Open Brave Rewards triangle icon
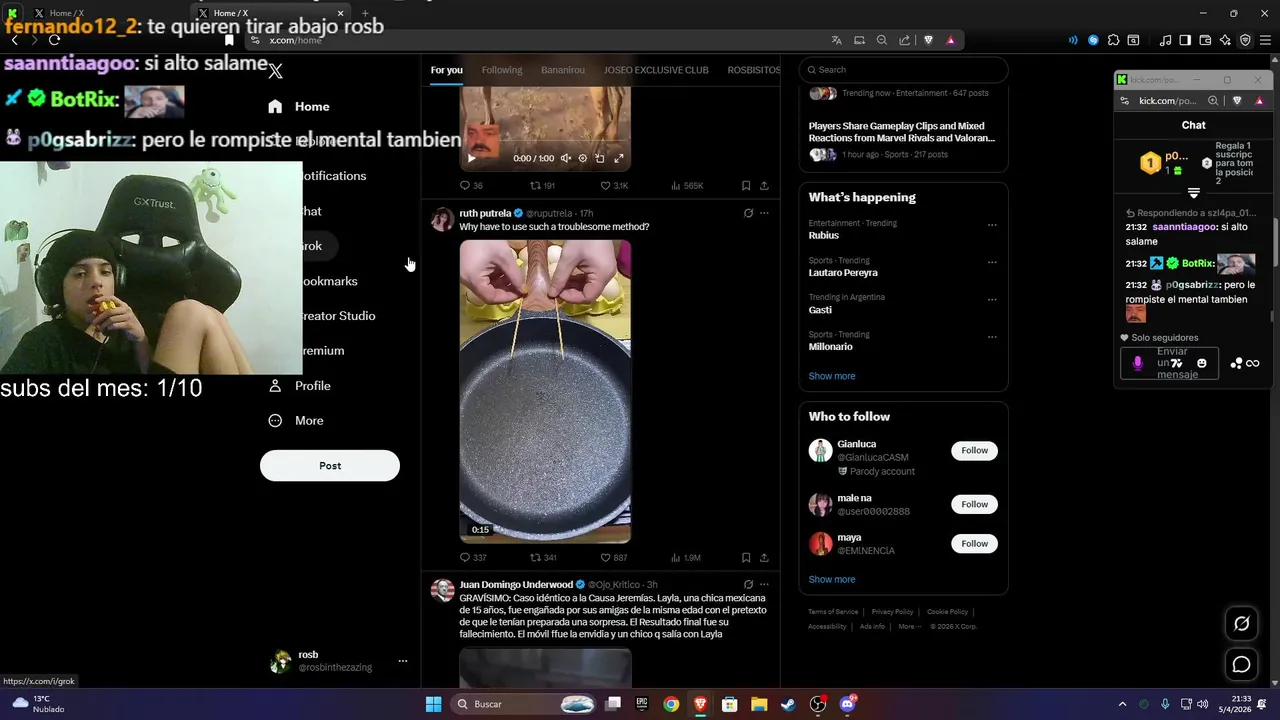 (x=950, y=40)
